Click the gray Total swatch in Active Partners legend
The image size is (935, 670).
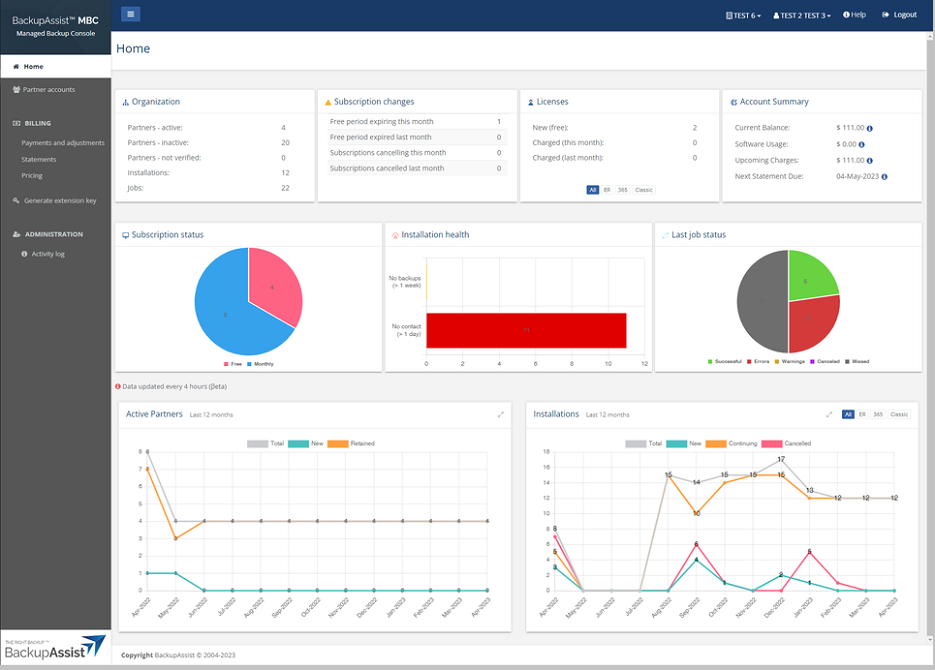pos(258,443)
